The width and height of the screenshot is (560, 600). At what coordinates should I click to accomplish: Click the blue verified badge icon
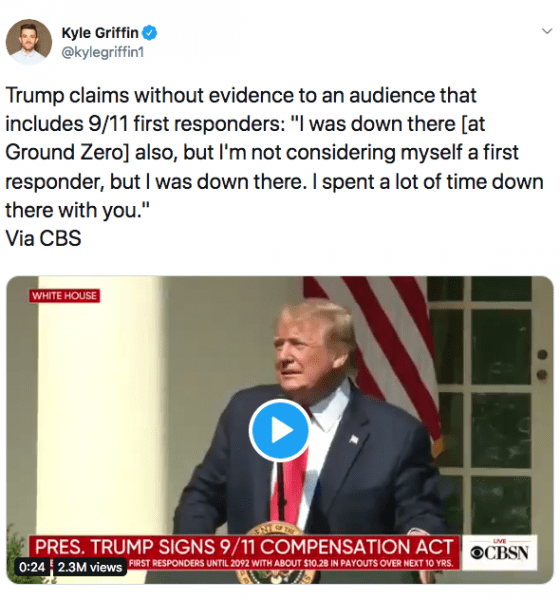[149, 33]
